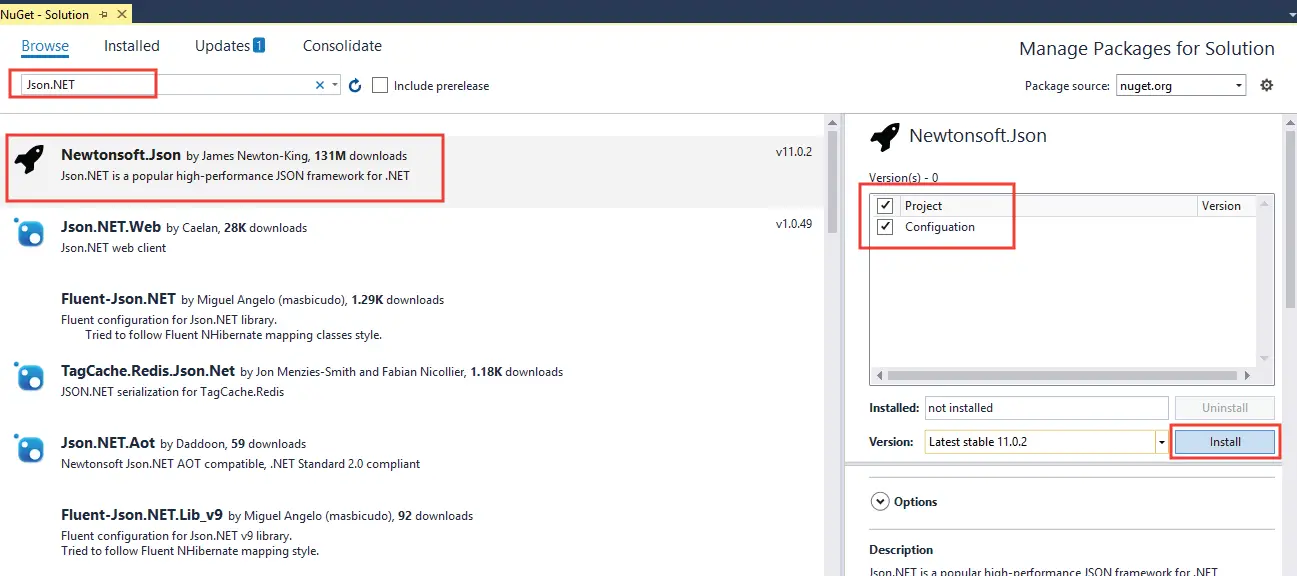The width and height of the screenshot is (1297, 576).
Task: Refresh the package search results
Action: coord(355,86)
